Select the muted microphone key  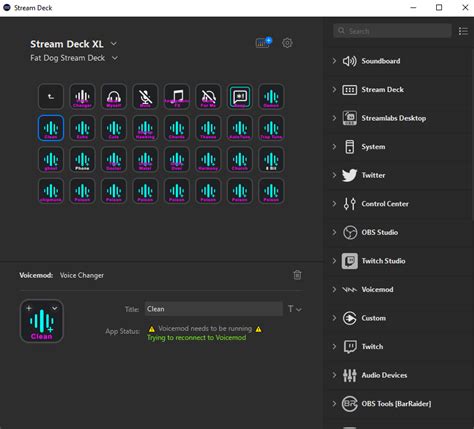click(145, 97)
